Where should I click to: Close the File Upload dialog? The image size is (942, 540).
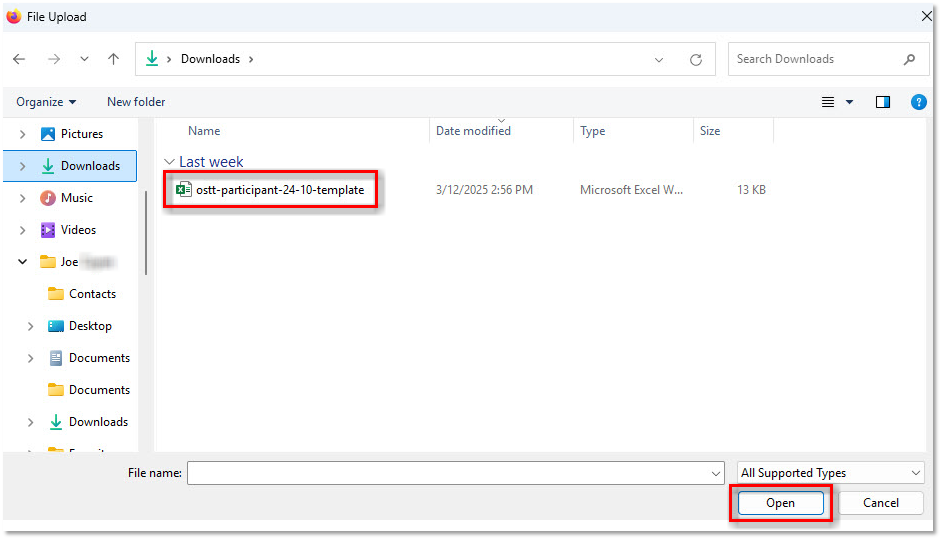click(x=927, y=16)
